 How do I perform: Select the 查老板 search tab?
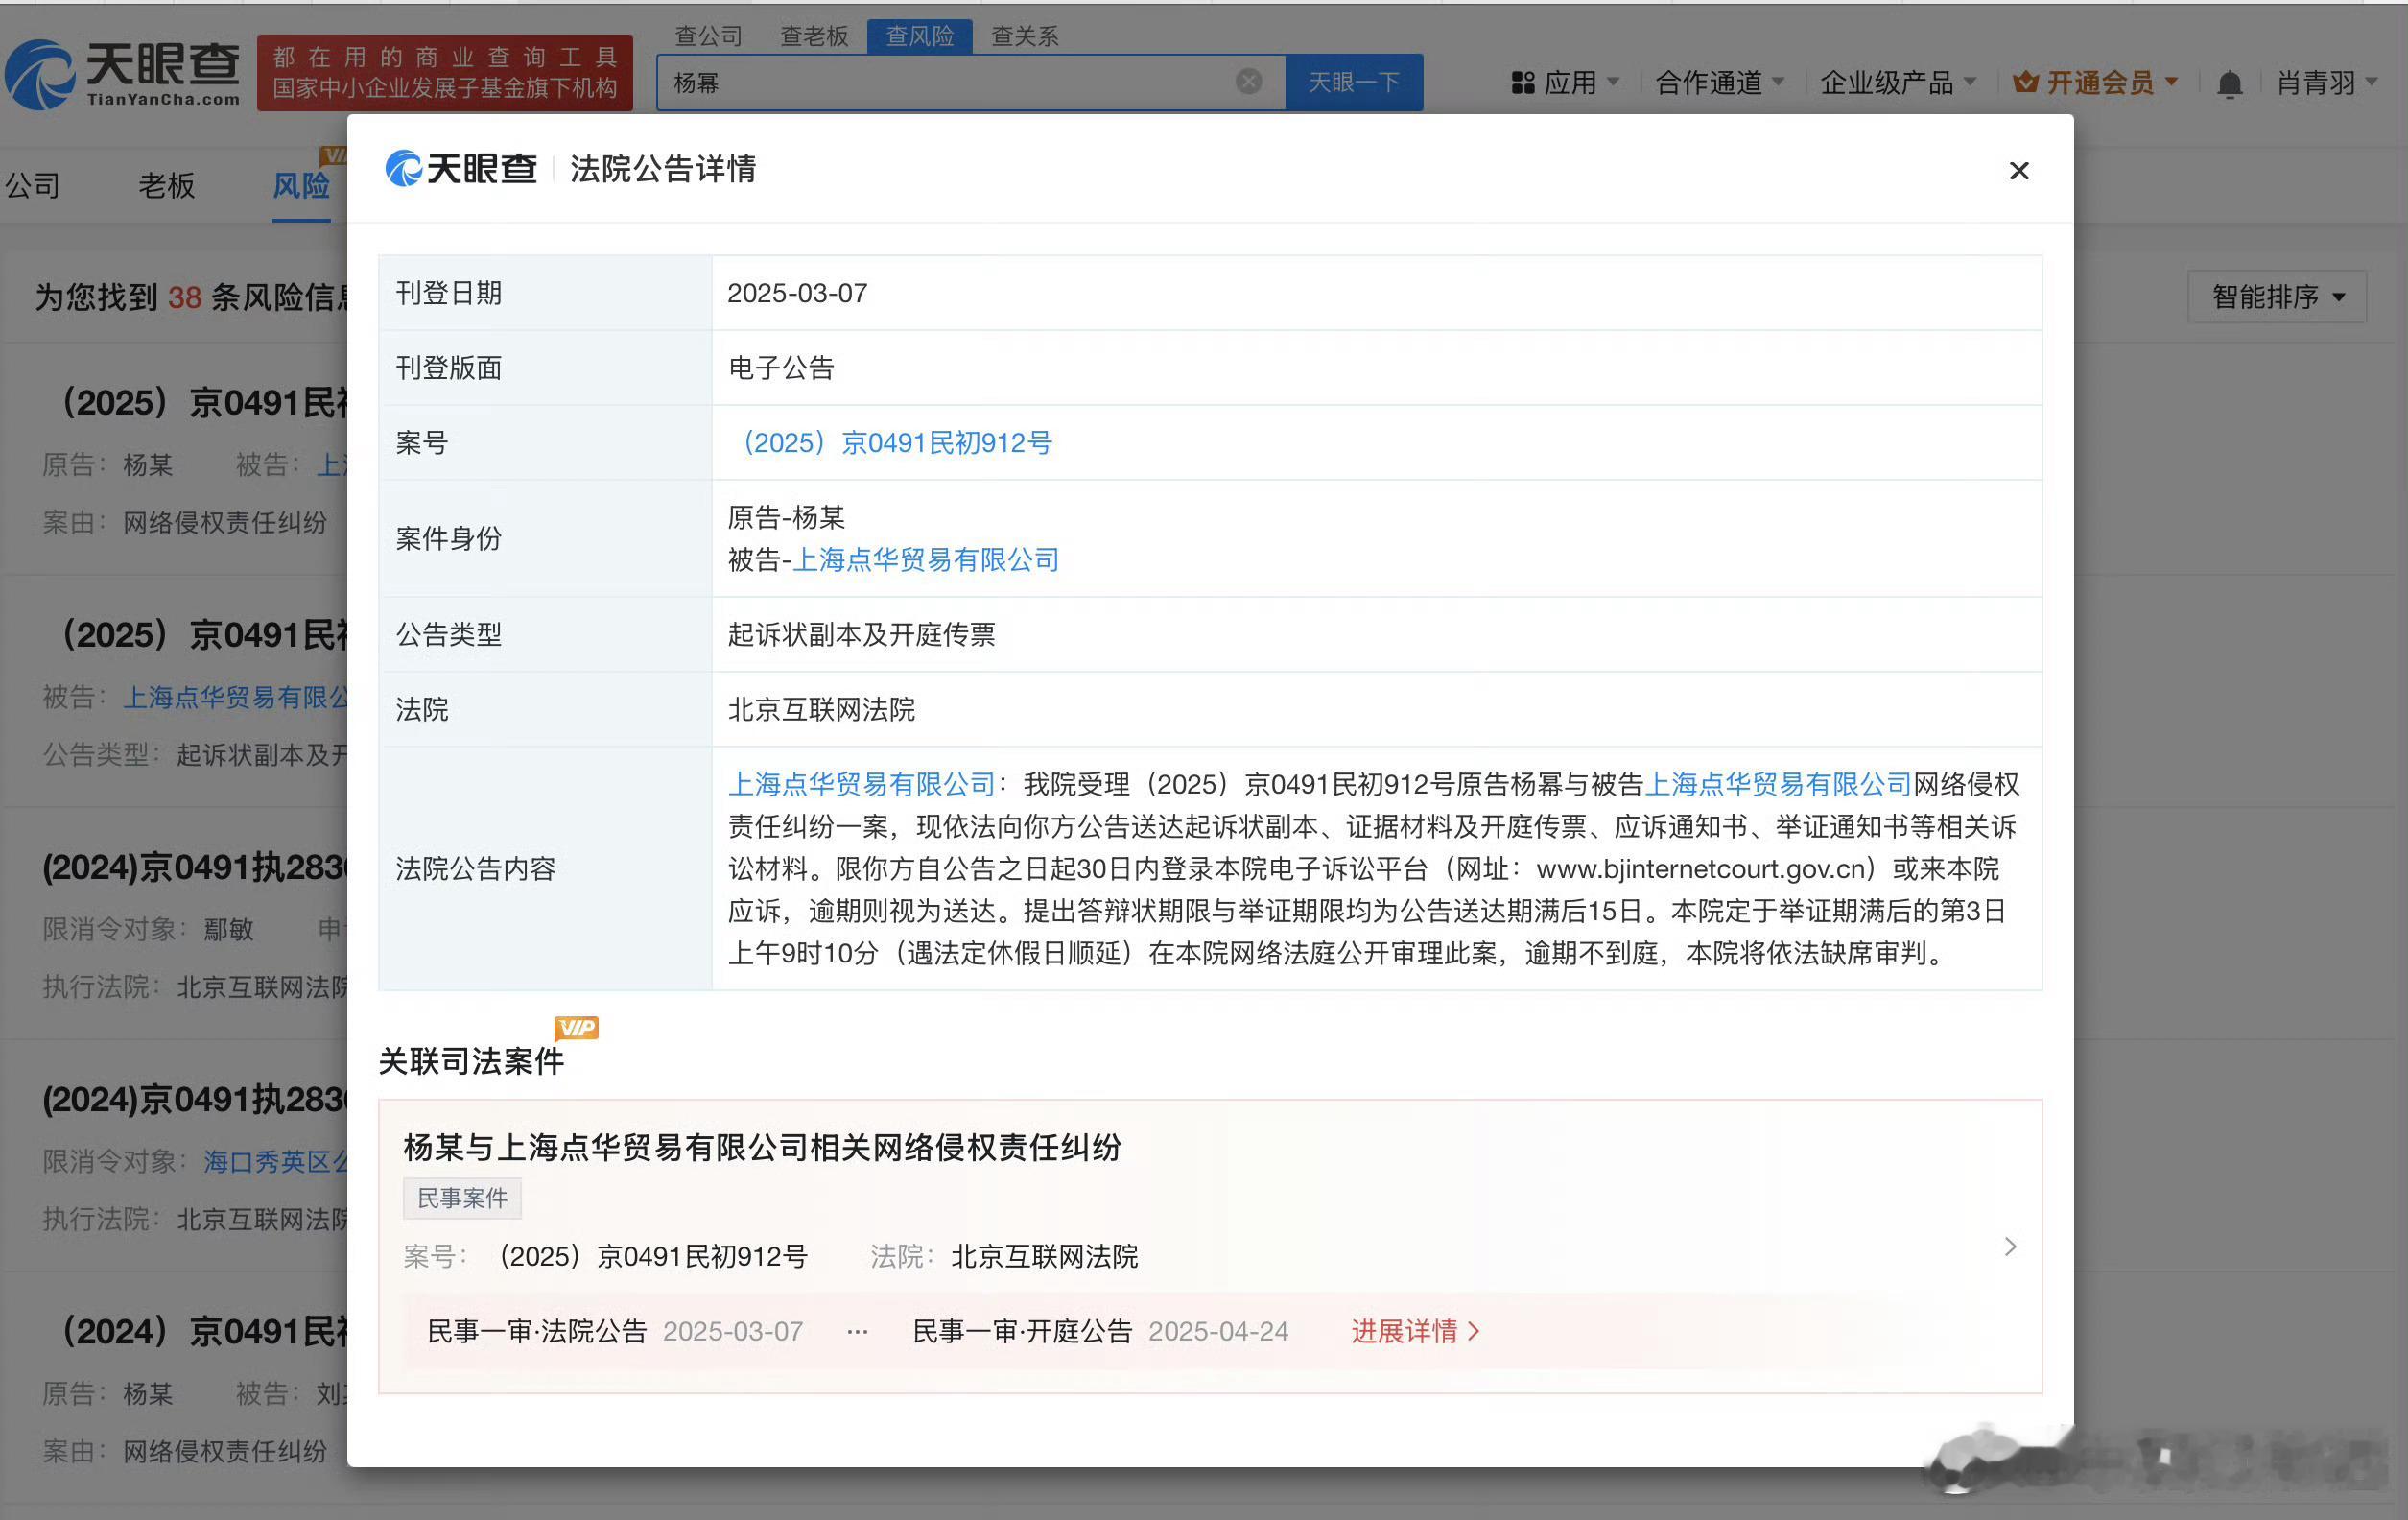pyautogui.click(x=814, y=36)
